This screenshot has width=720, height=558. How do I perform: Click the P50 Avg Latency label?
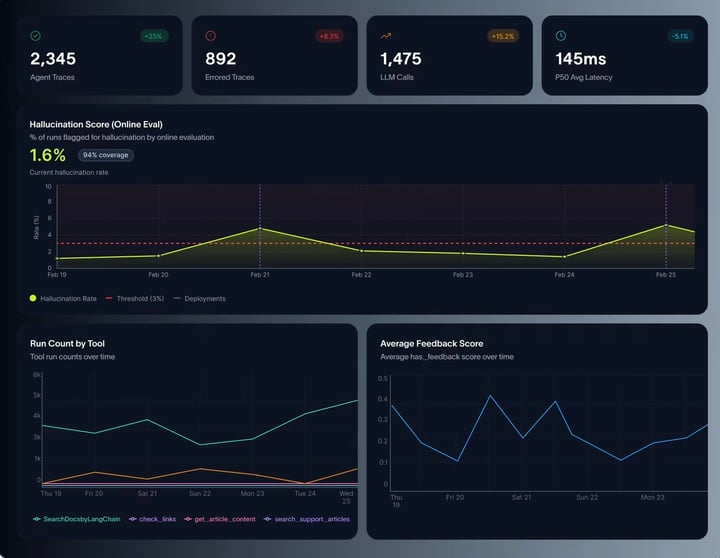[x=584, y=77]
